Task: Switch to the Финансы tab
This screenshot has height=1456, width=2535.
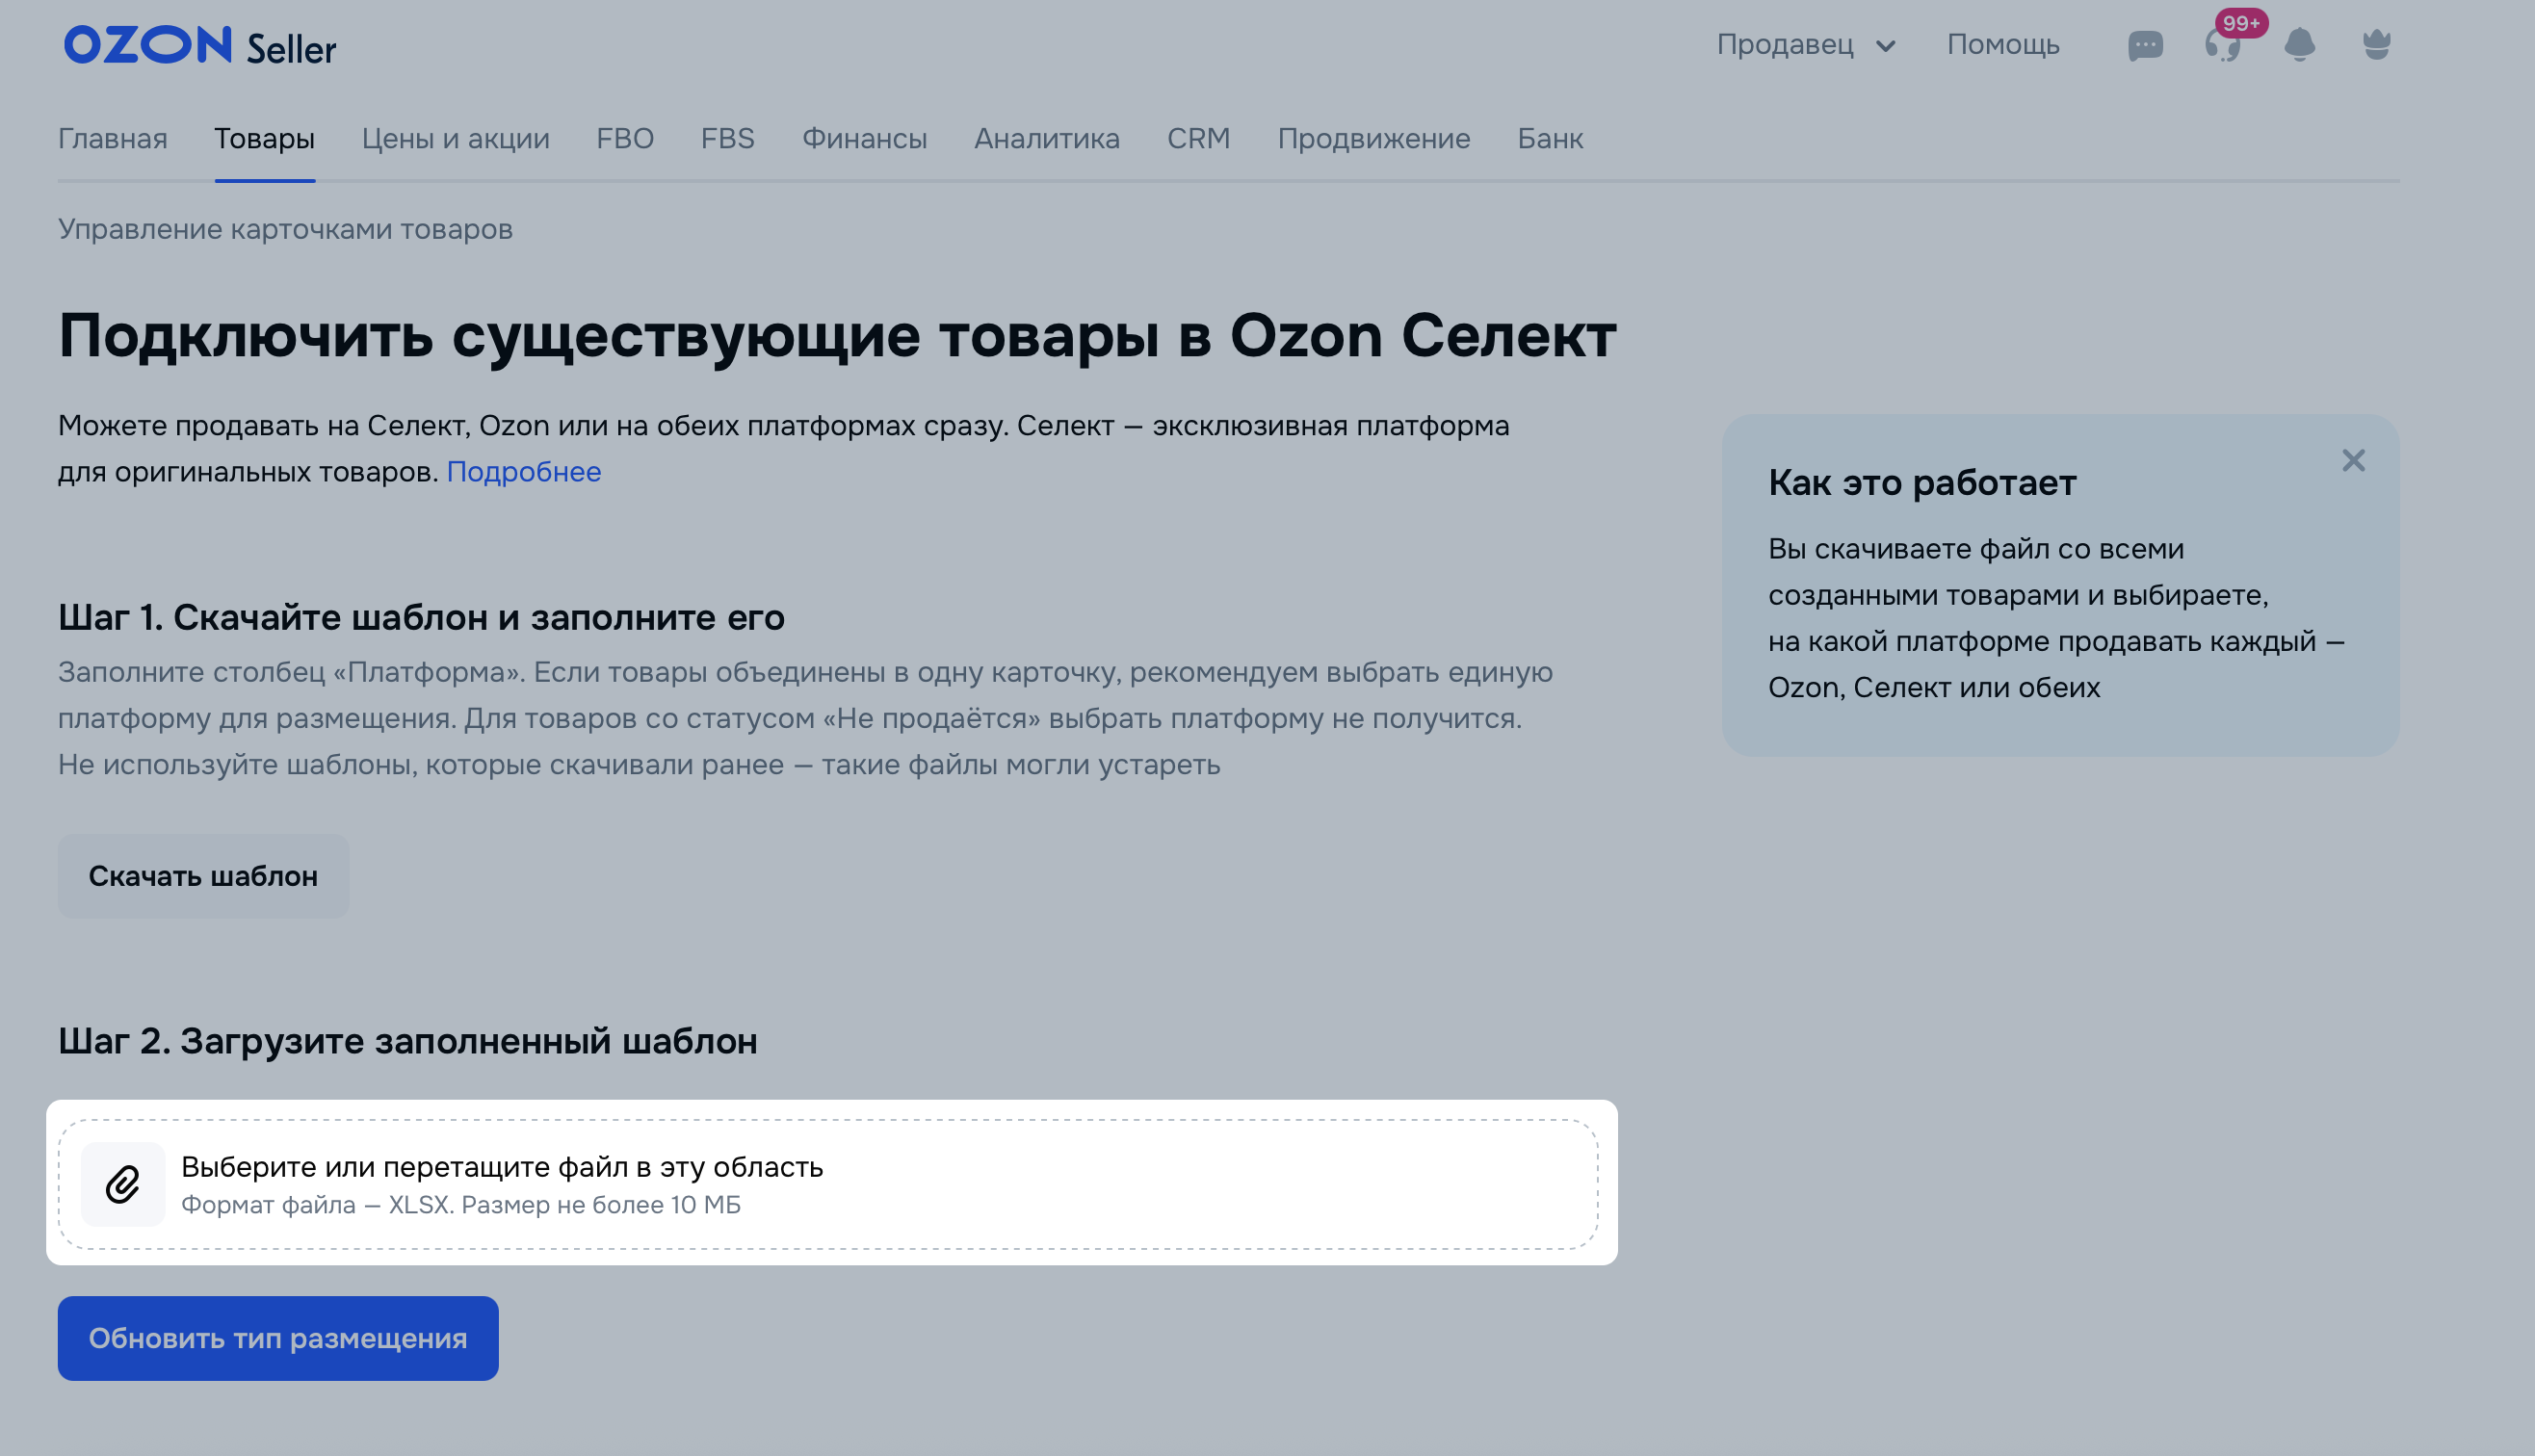Action: [x=864, y=139]
